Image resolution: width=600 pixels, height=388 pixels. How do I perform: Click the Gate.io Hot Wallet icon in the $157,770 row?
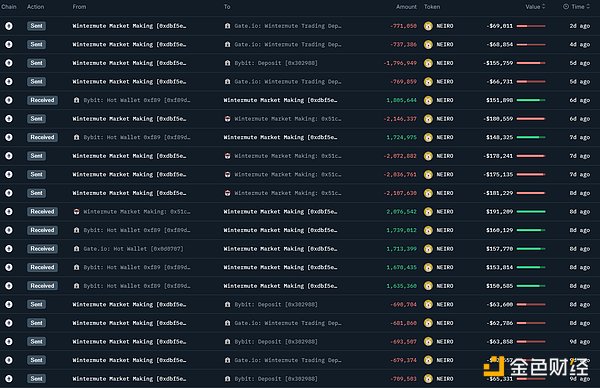pyautogui.click(x=77, y=249)
